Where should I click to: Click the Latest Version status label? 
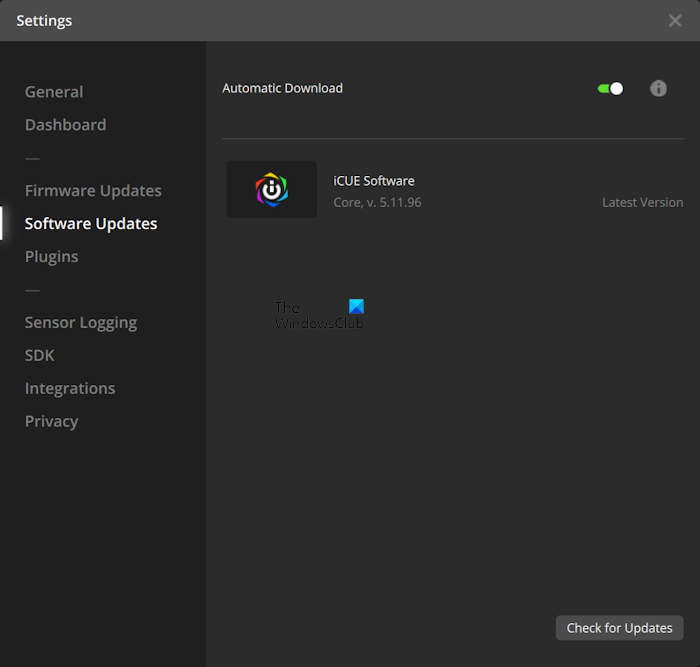coord(642,202)
